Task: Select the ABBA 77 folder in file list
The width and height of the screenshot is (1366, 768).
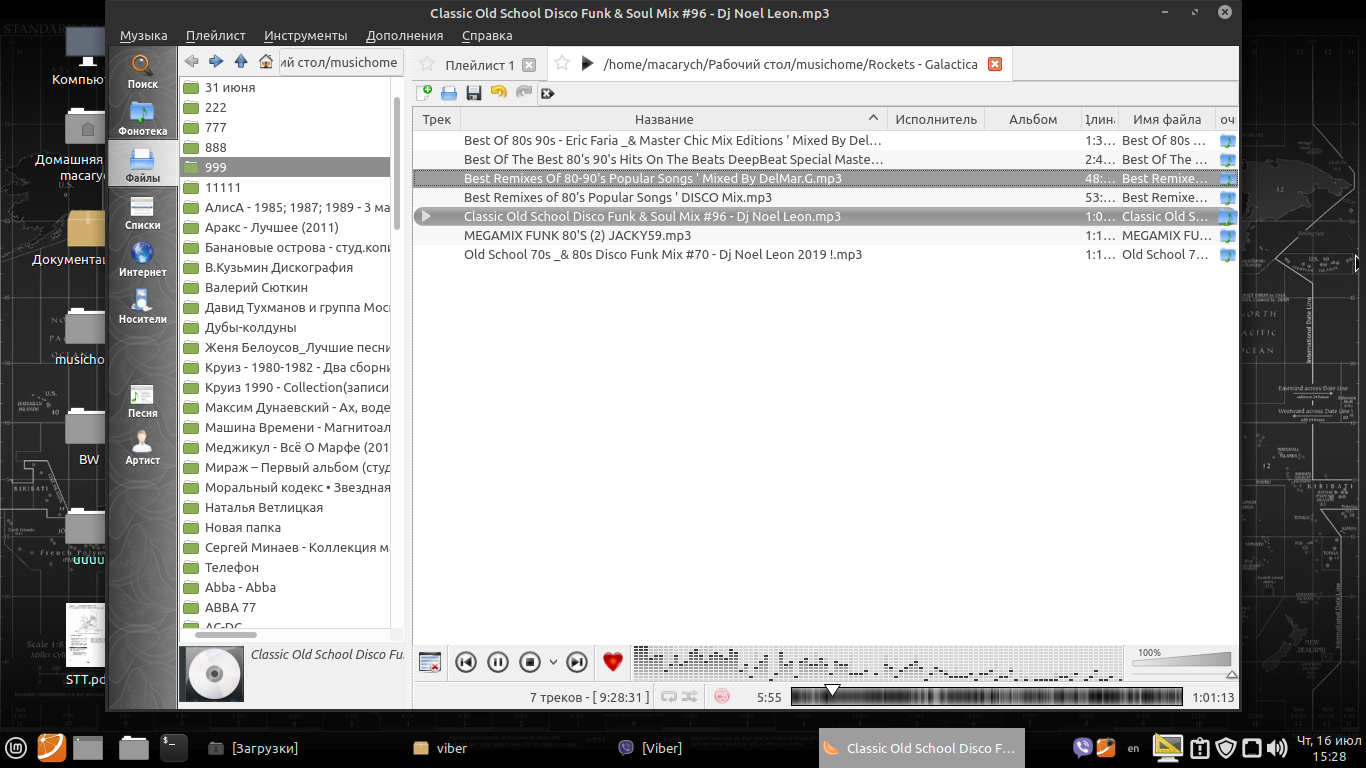Action: (x=230, y=607)
